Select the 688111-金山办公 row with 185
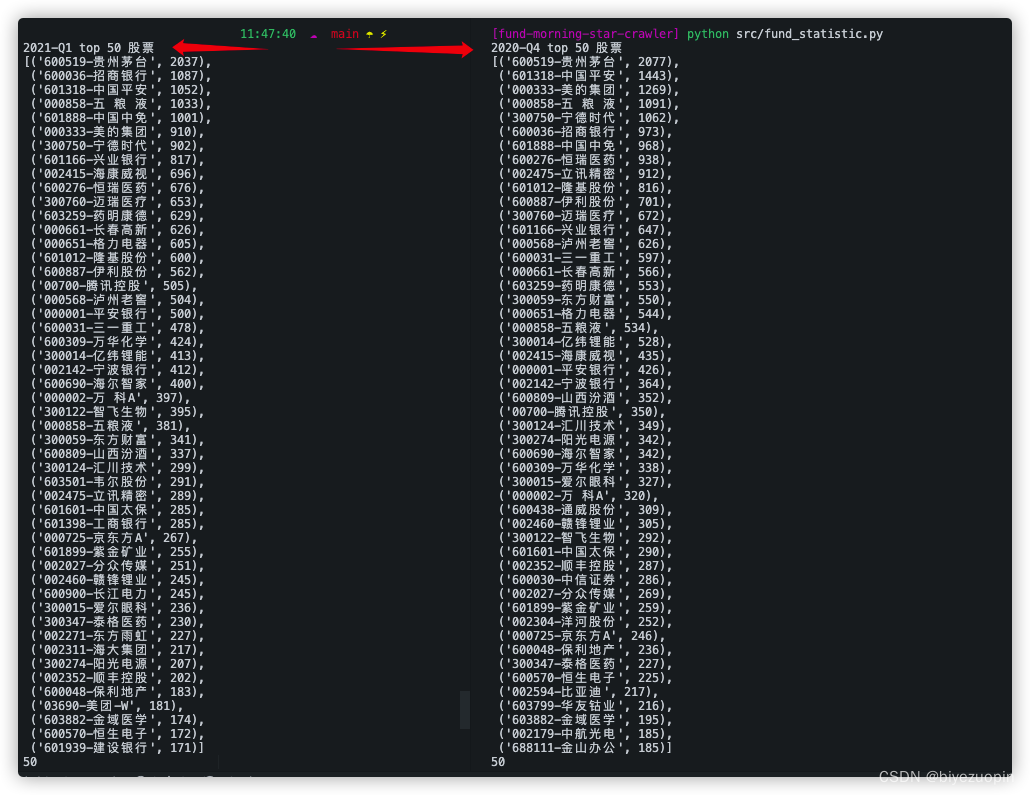This screenshot has width=1030, height=795. (585, 748)
